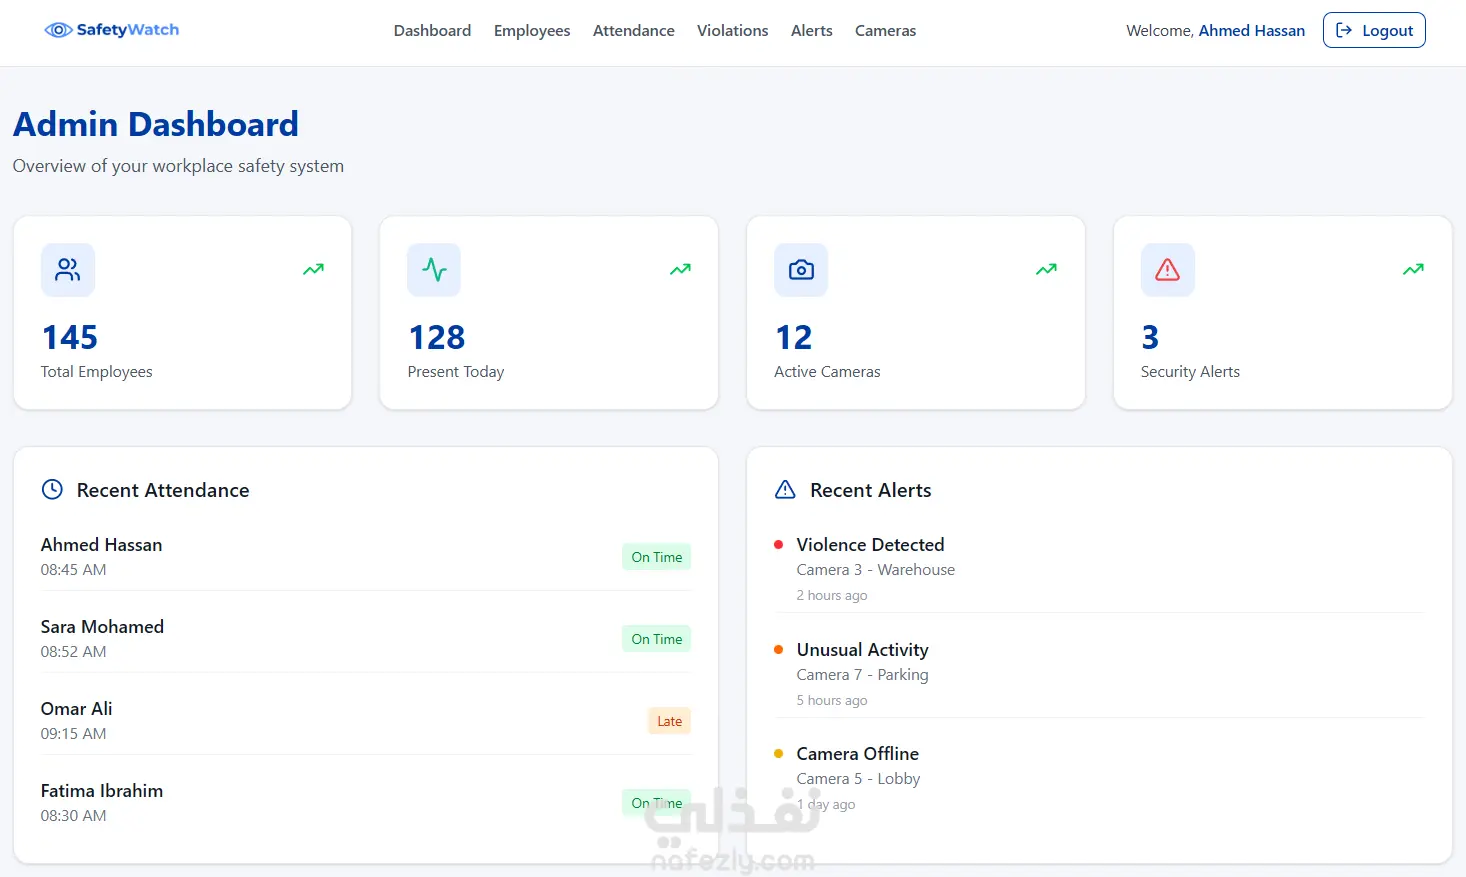Click the SafetyWatch eye logo
Viewport: 1466px width, 877px height.
59,30
